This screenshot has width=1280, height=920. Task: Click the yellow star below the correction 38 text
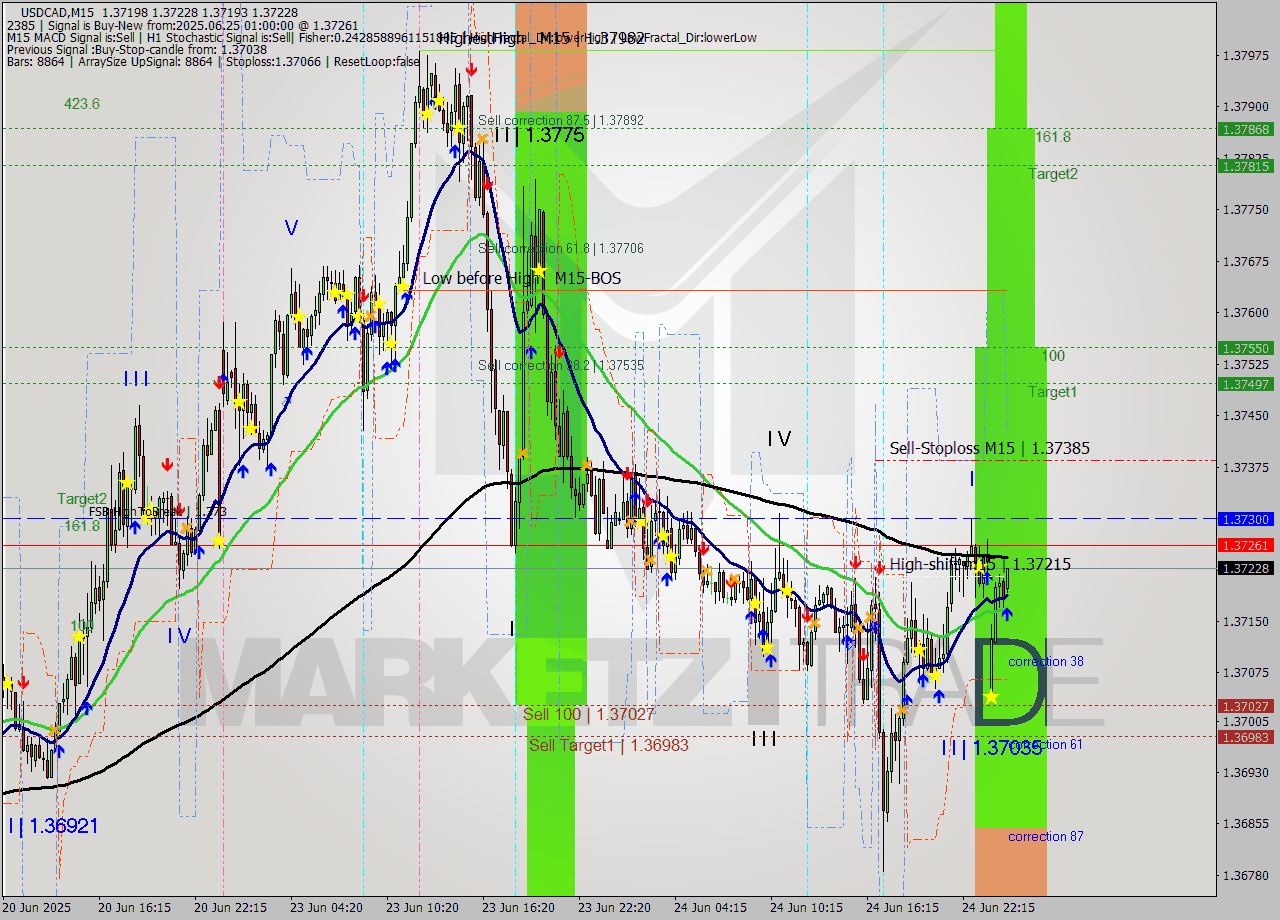991,696
